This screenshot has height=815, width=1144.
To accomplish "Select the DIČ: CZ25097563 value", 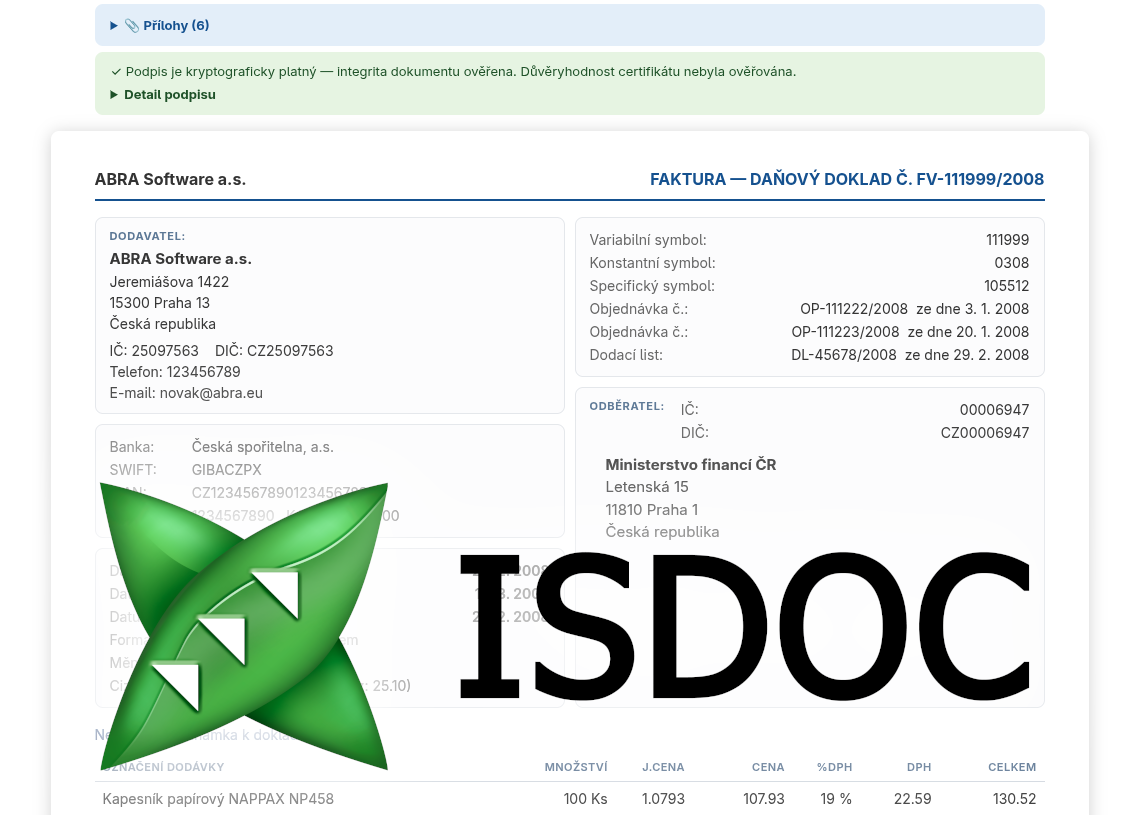I will point(274,351).
